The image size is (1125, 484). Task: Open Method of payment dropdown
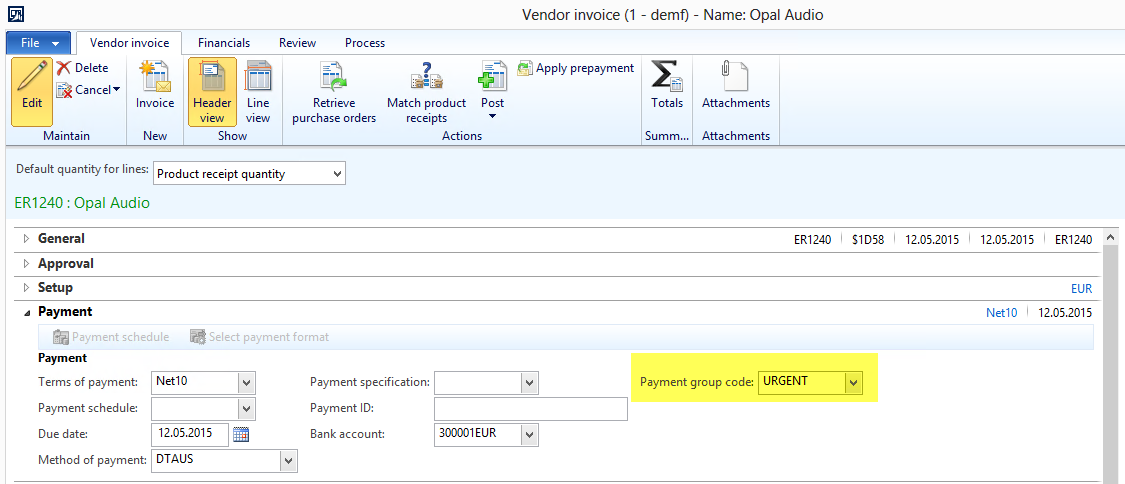(x=289, y=461)
